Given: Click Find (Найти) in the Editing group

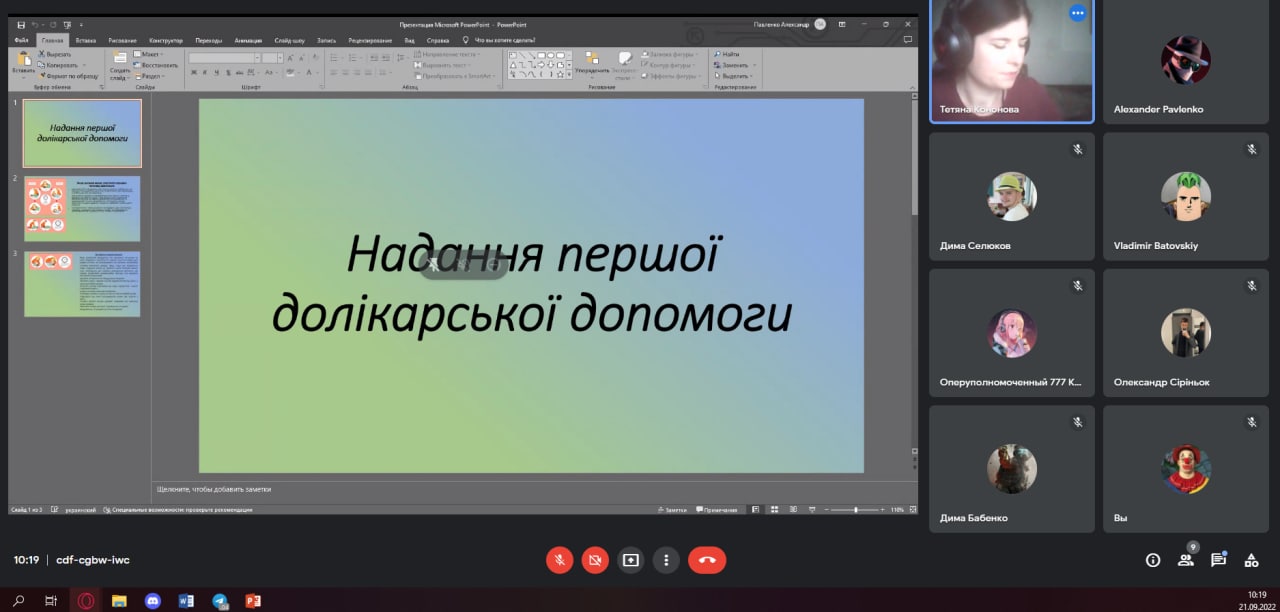Looking at the screenshot, I should click(727, 54).
